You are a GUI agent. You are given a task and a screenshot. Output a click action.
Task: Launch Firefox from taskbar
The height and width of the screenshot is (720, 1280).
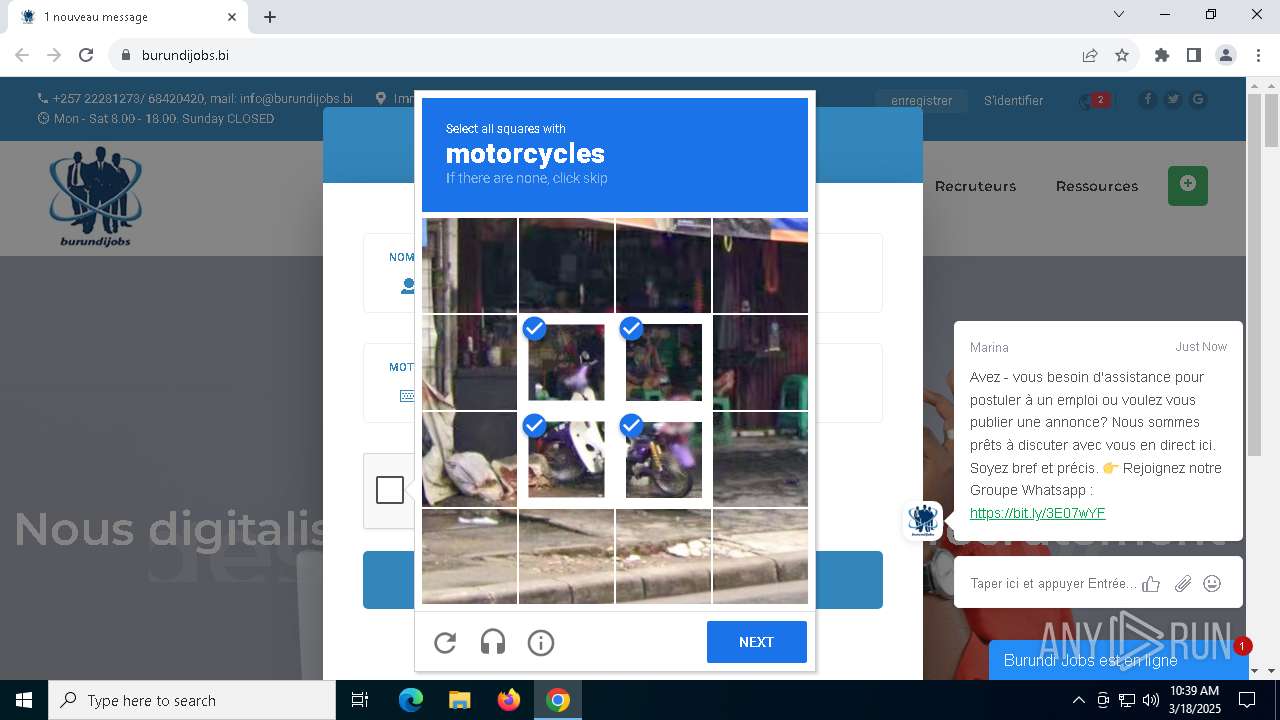509,700
